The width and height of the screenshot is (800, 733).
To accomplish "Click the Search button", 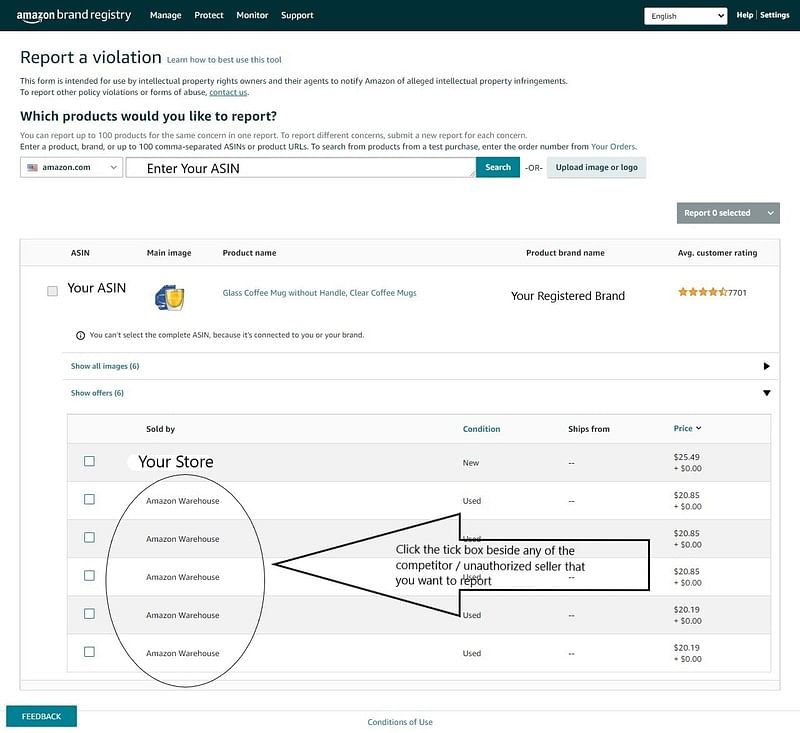I will (x=498, y=167).
